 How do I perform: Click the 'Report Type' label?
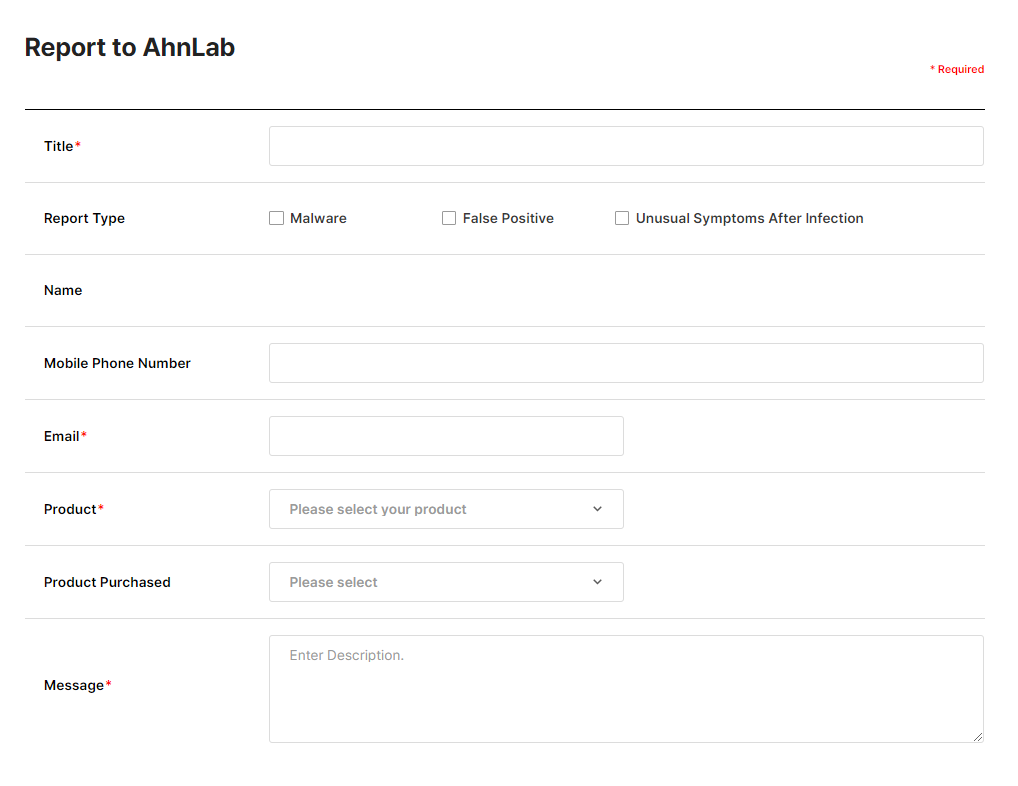[x=84, y=219]
